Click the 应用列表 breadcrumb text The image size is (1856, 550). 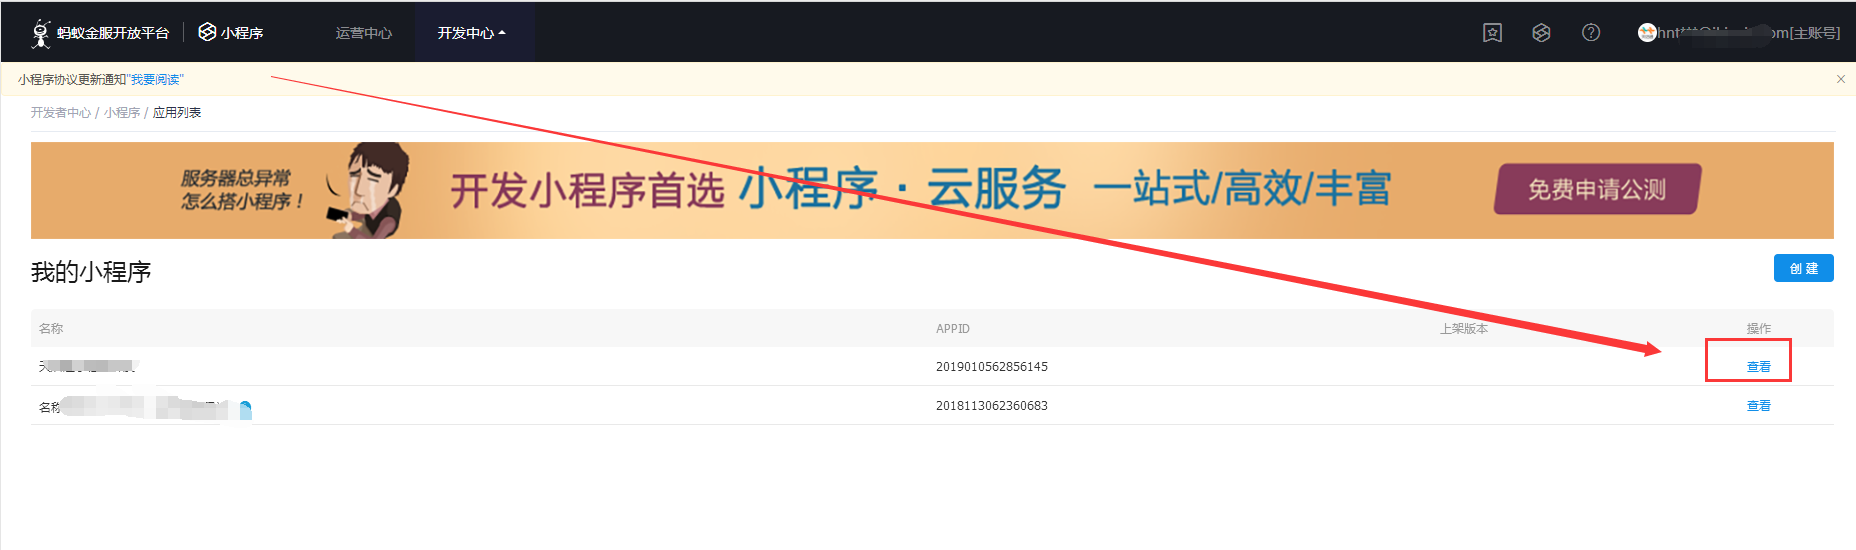pyautogui.click(x=177, y=113)
